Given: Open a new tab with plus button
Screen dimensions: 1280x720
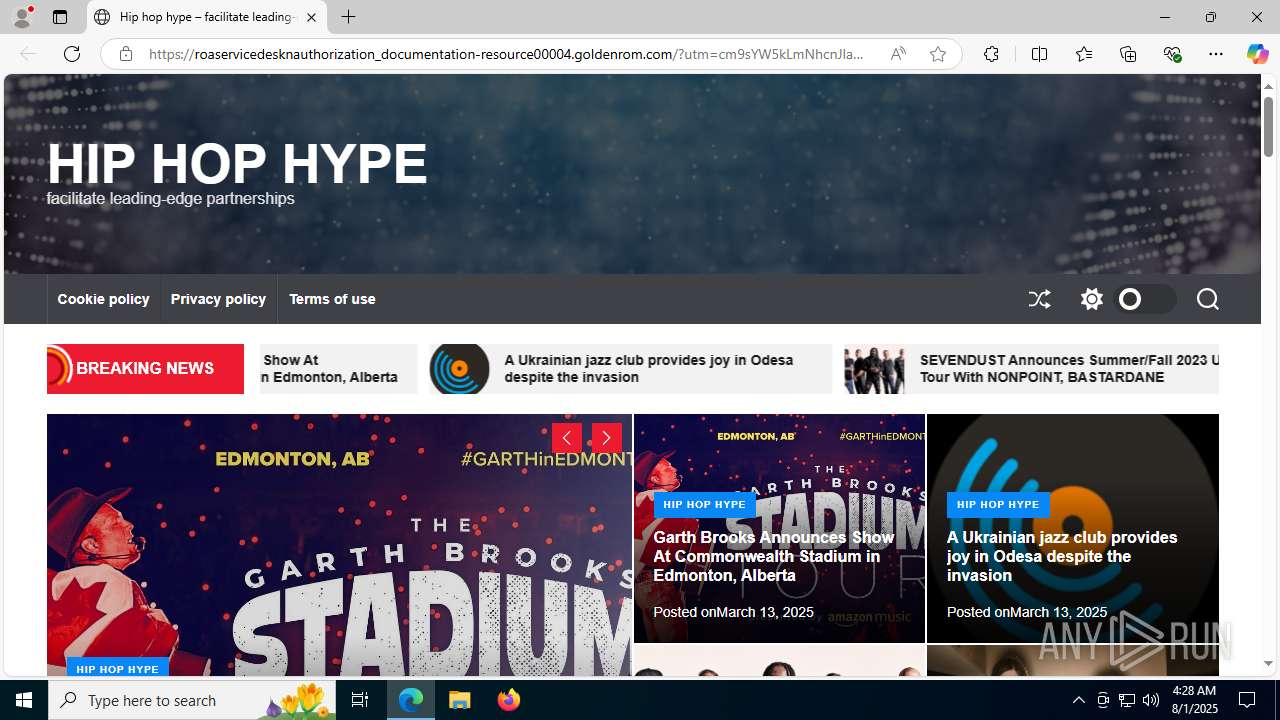Looking at the screenshot, I should [x=348, y=17].
